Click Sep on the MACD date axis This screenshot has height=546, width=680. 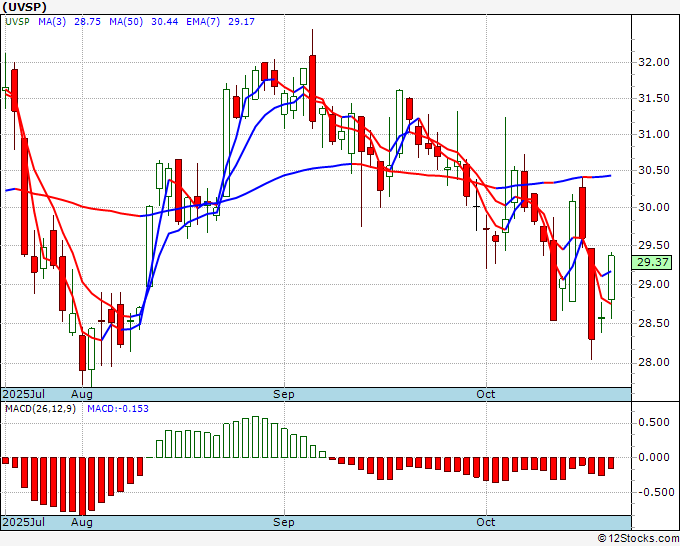point(284,522)
